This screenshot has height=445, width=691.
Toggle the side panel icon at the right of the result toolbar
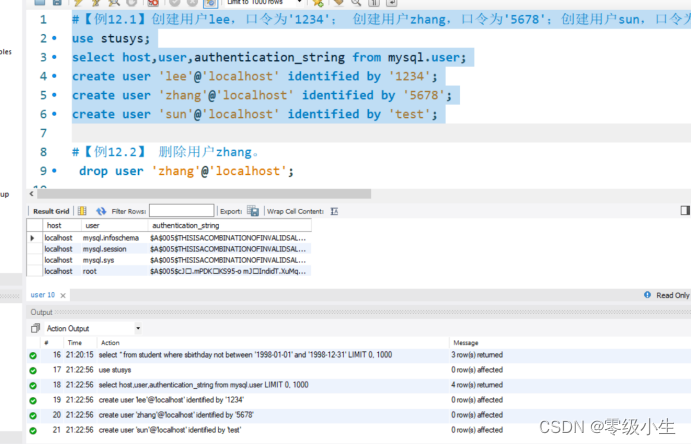685,211
